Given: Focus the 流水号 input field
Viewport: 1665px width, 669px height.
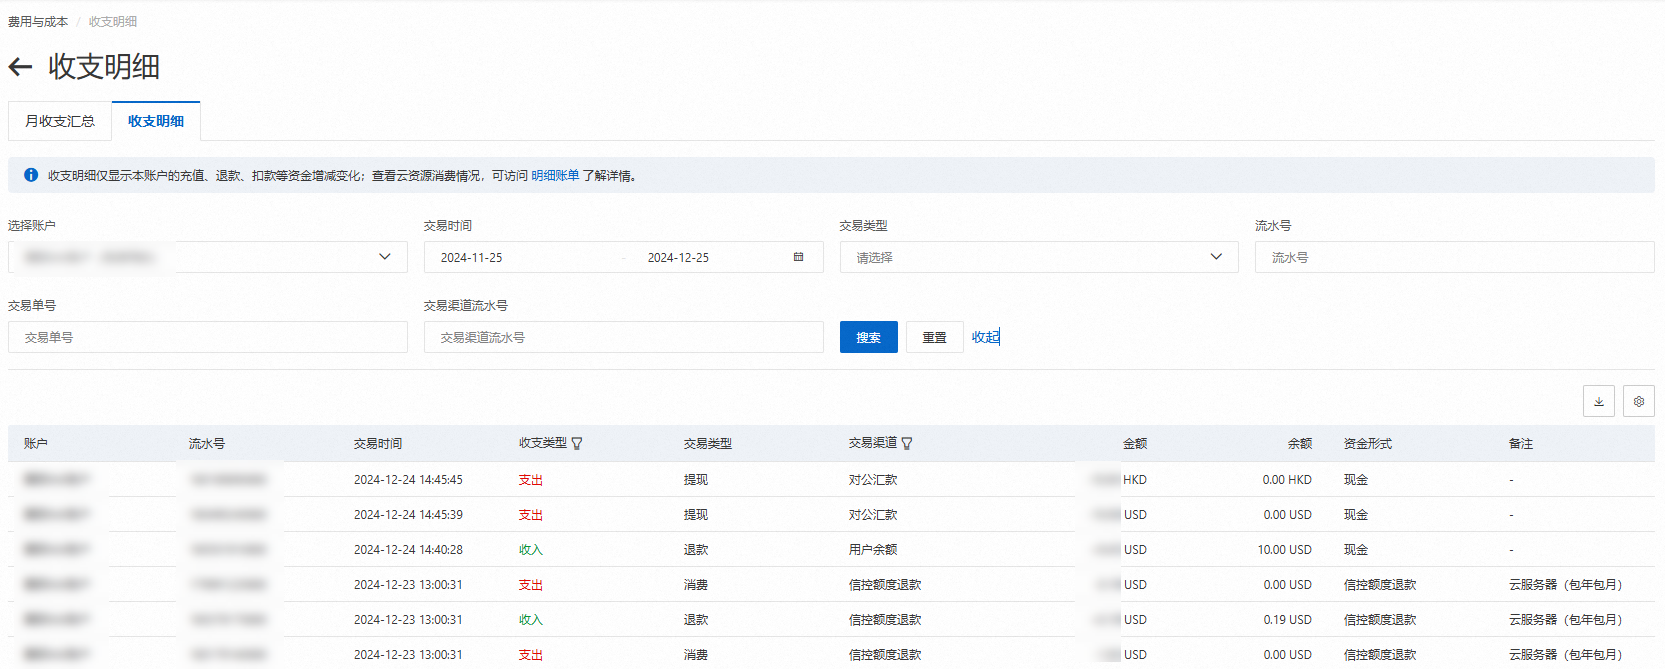Looking at the screenshot, I should (1454, 257).
